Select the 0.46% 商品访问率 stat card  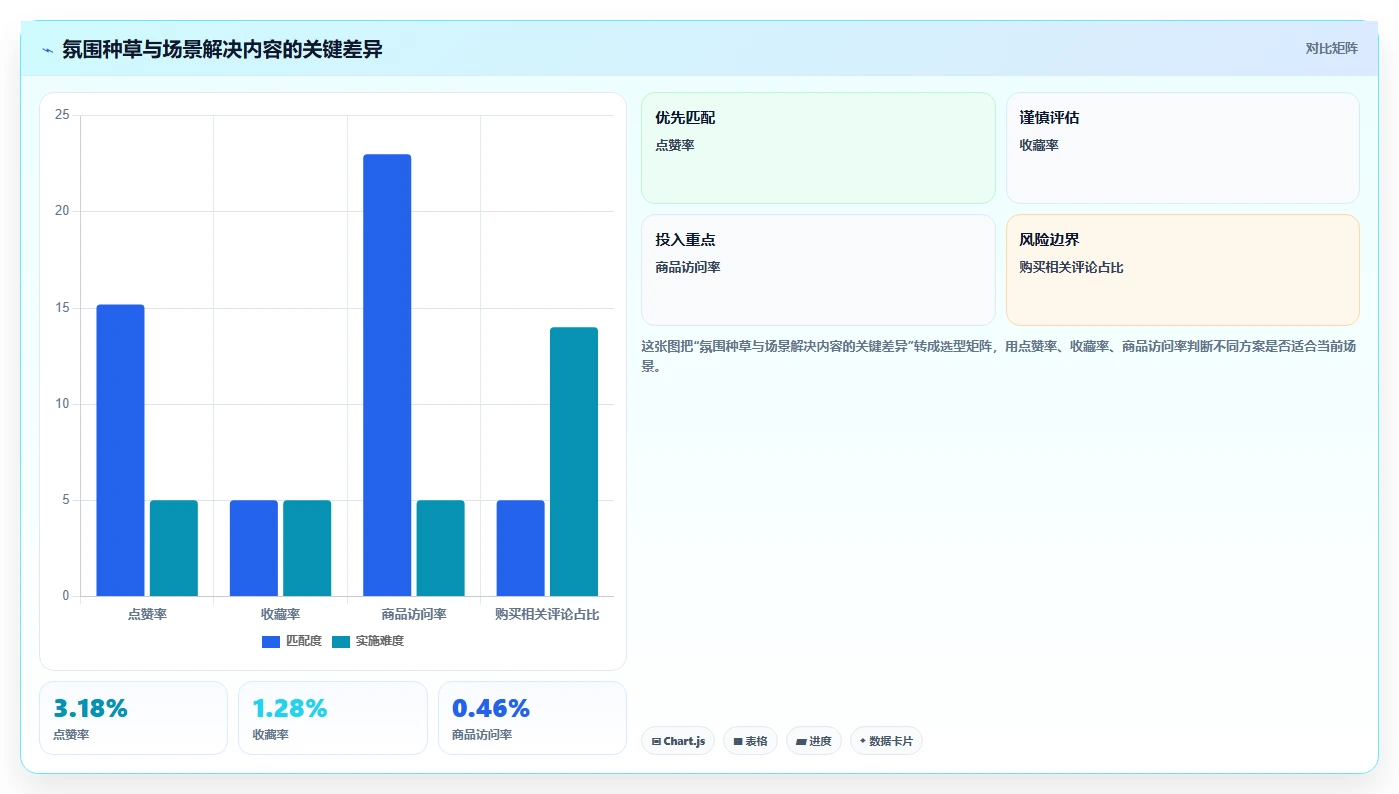pyautogui.click(x=532, y=718)
